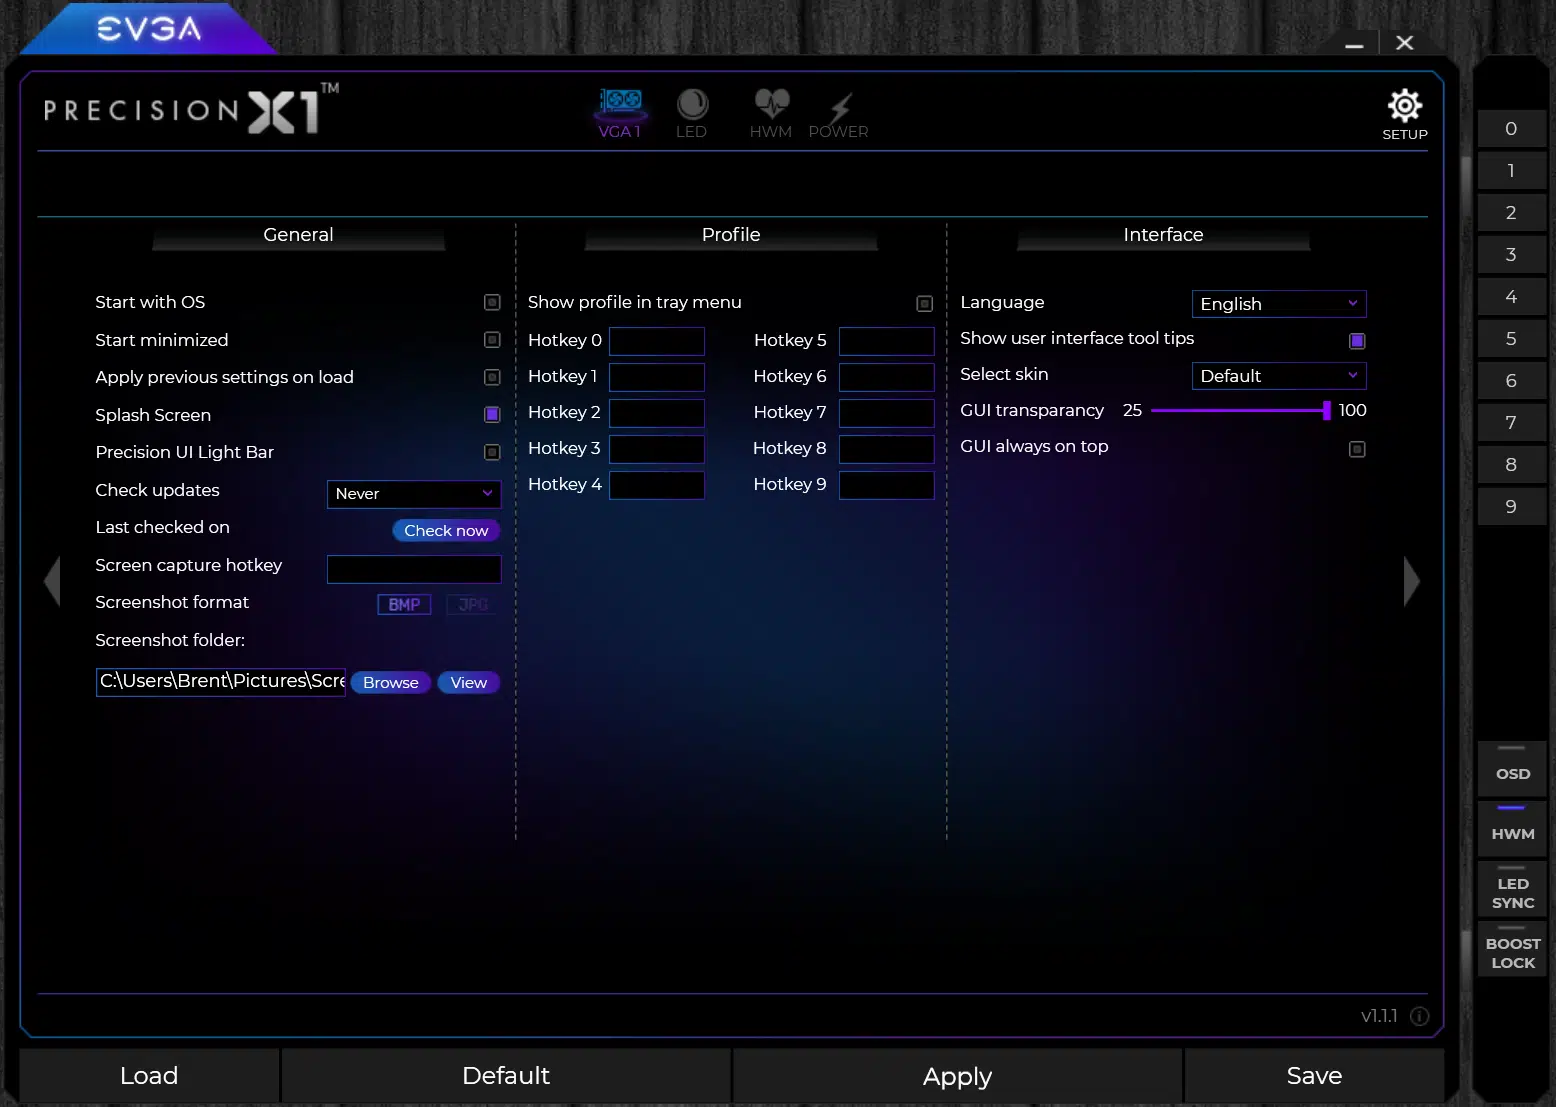Go to previous page with left arrow
Image resolution: width=1556 pixels, height=1107 pixels.
pos(52,581)
